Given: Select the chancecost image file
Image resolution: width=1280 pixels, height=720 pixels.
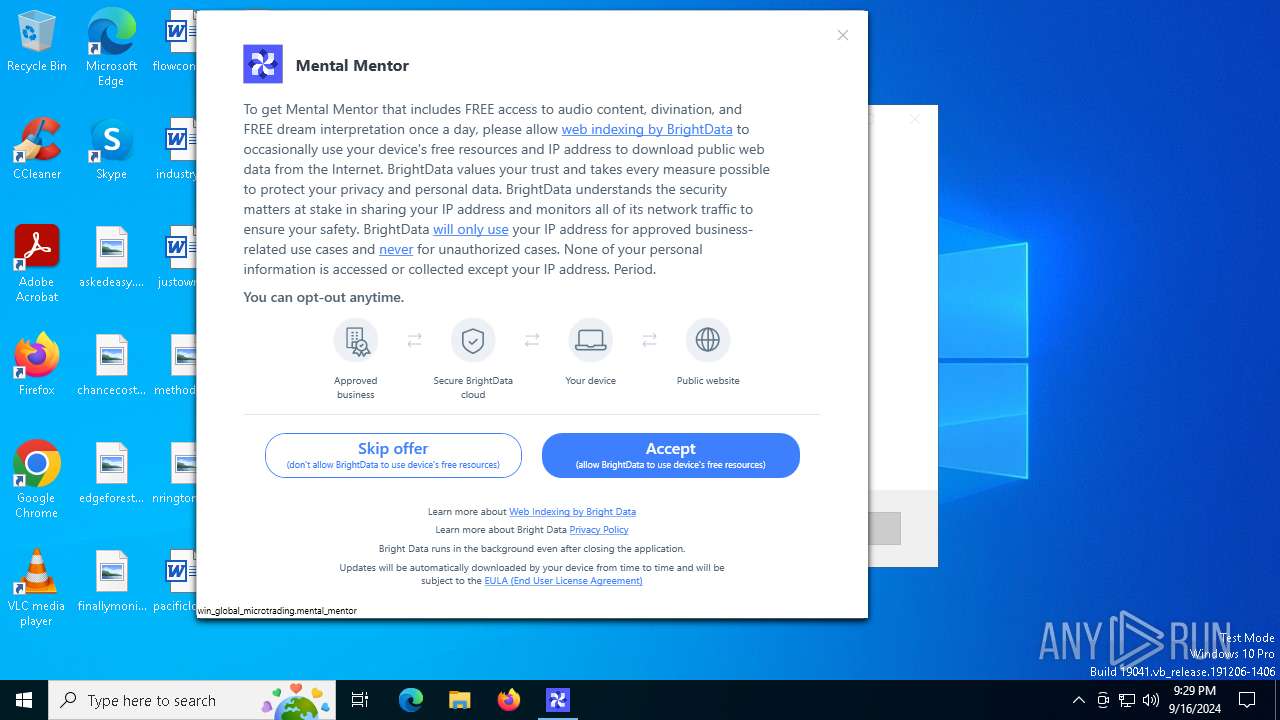Looking at the screenshot, I should pyautogui.click(x=111, y=366).
